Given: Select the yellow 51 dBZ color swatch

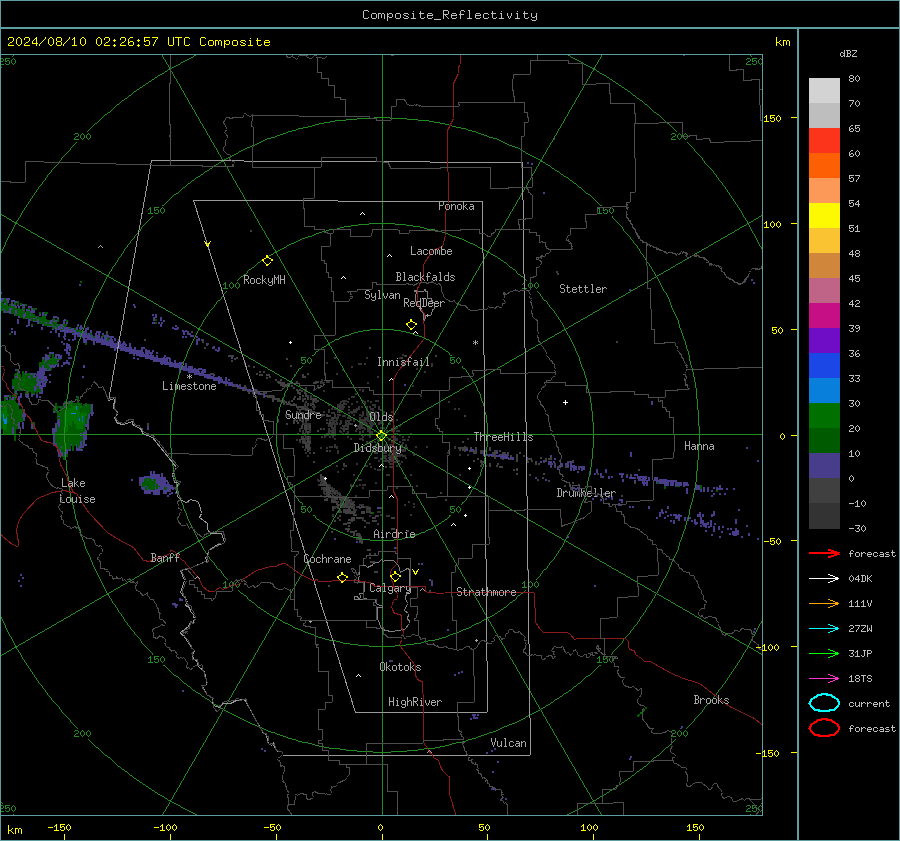Looking at the screenshot, I should (824, 216).
